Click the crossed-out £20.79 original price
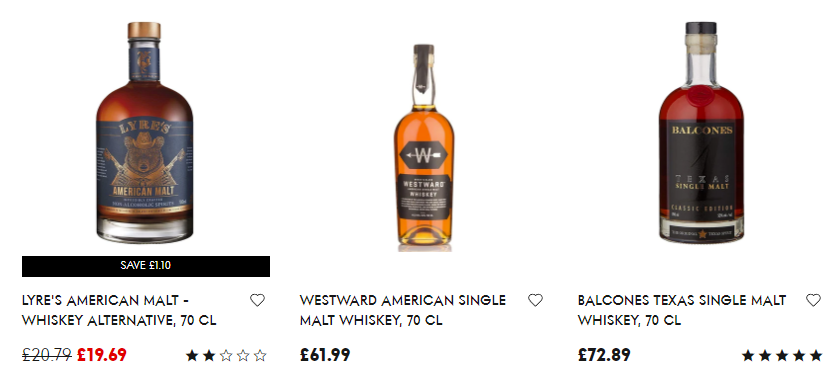The height and width of the screenshot is (371, 825). click(x=47, y=355)
